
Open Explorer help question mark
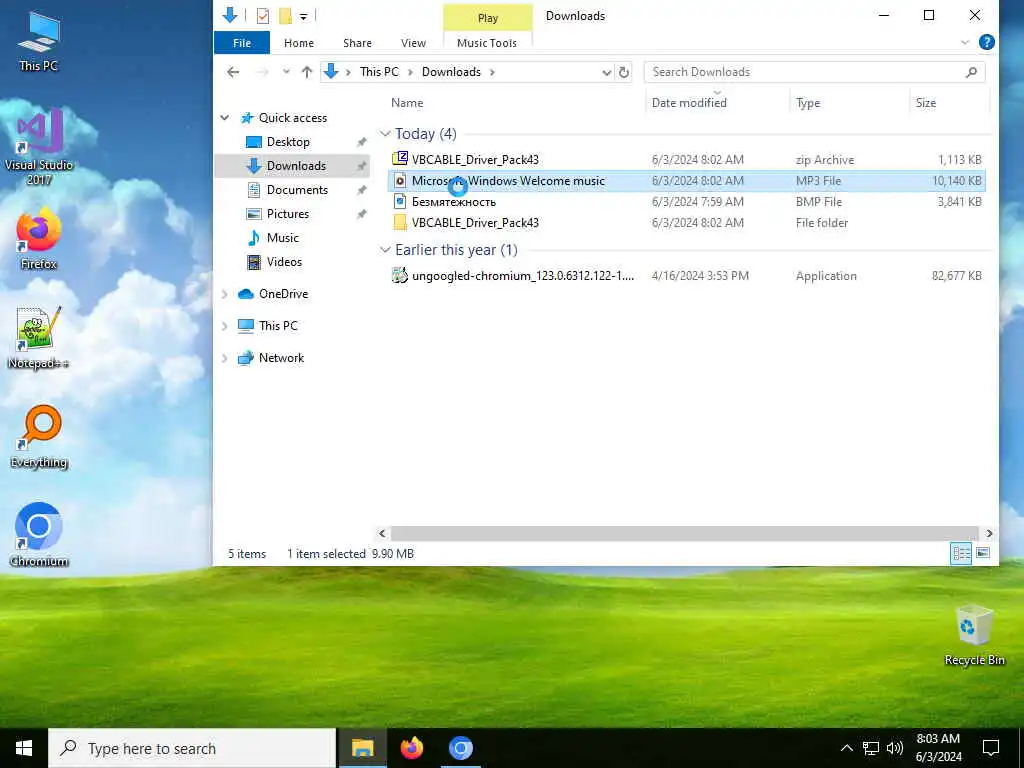click(x=987, y=42)
